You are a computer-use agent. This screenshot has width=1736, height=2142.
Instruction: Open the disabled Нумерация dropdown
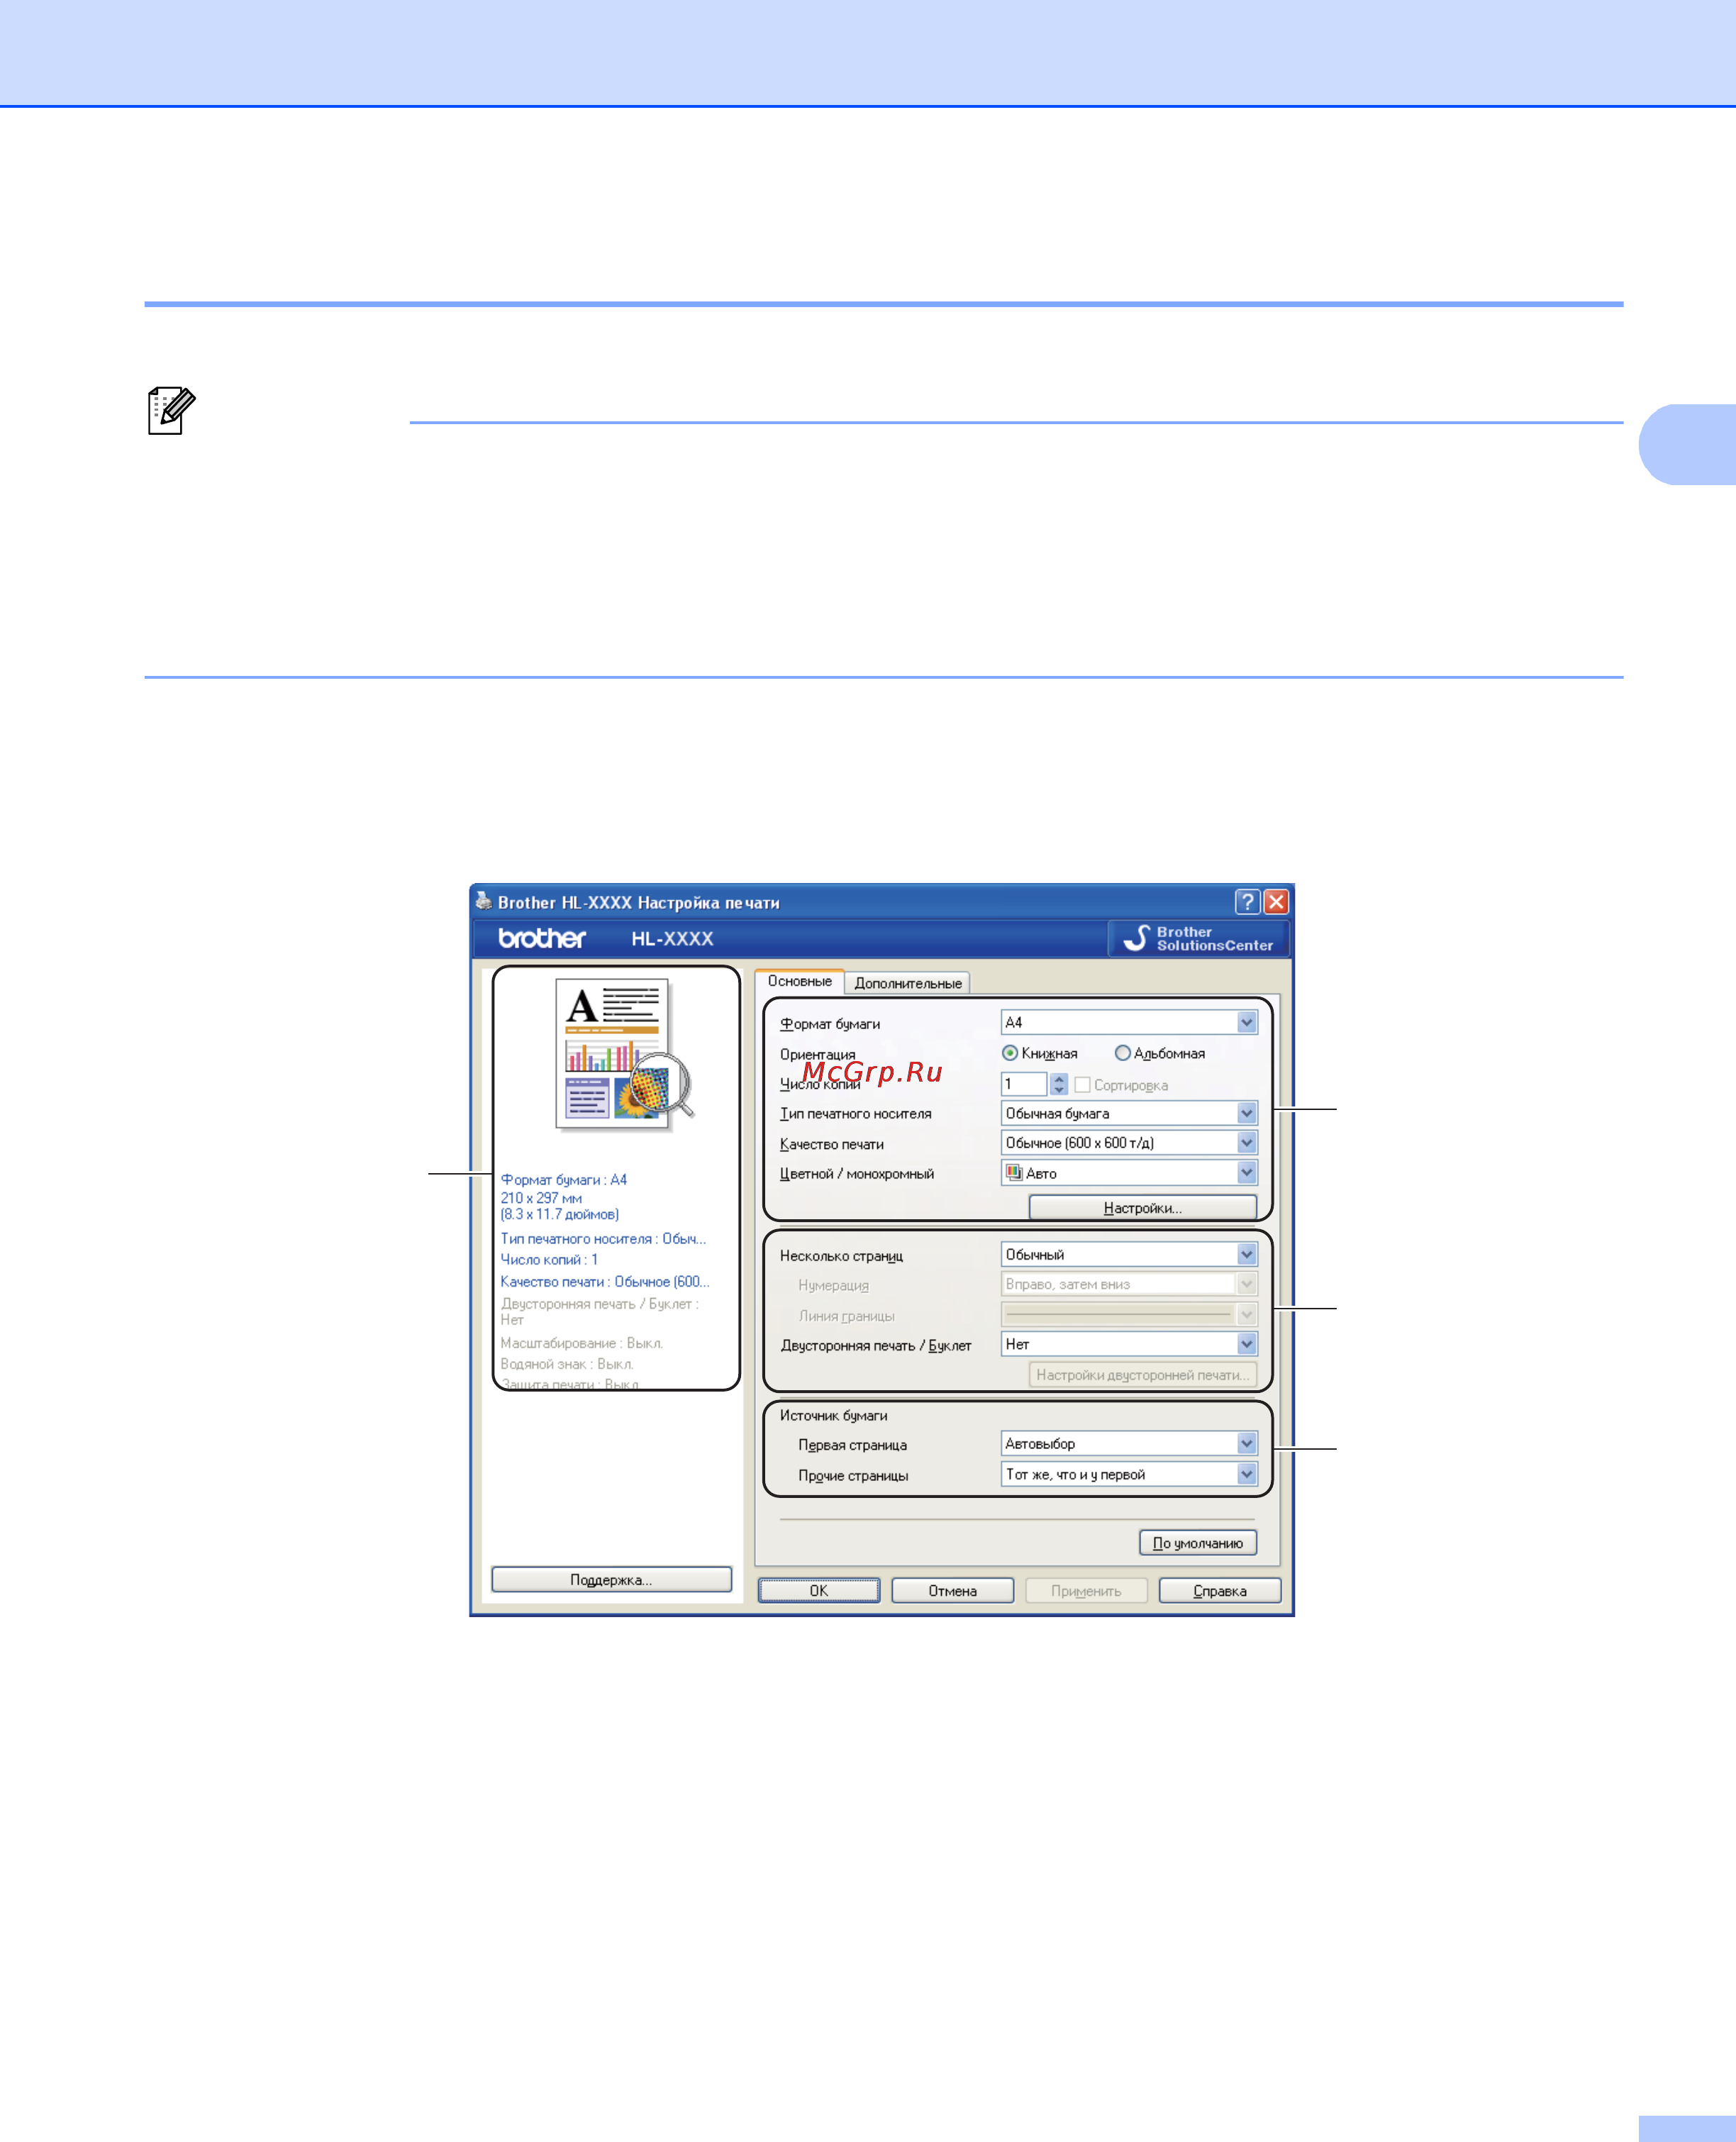[1129, 1284]
